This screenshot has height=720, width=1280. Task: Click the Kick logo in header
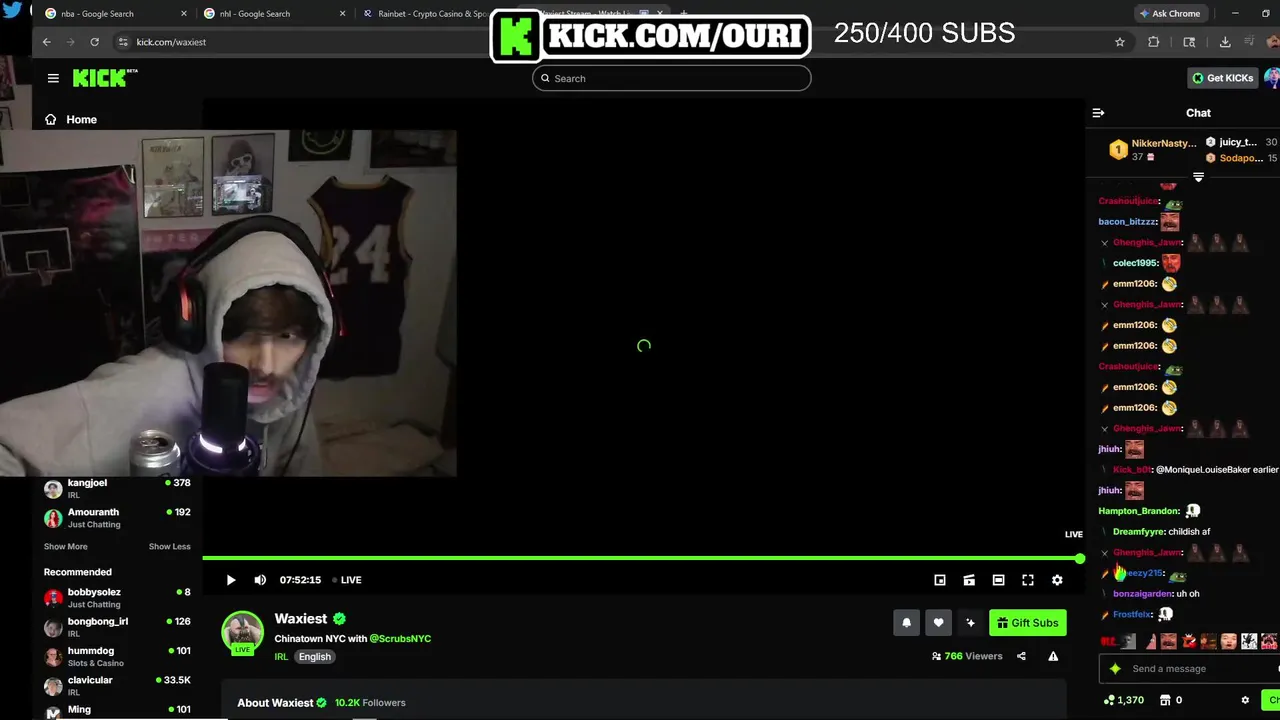(x=105, y=78)
